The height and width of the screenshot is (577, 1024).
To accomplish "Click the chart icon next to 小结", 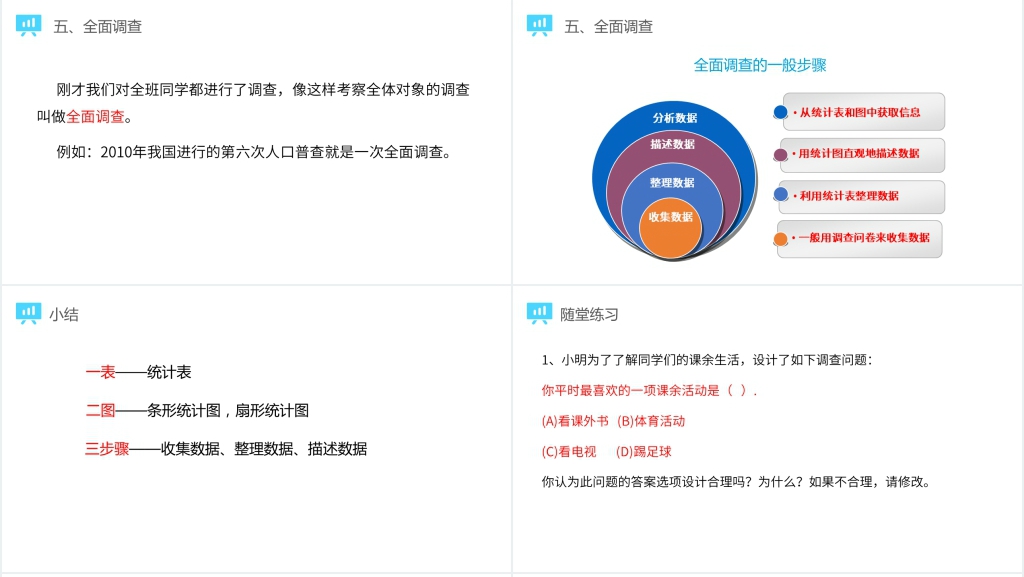I will 28,314.
